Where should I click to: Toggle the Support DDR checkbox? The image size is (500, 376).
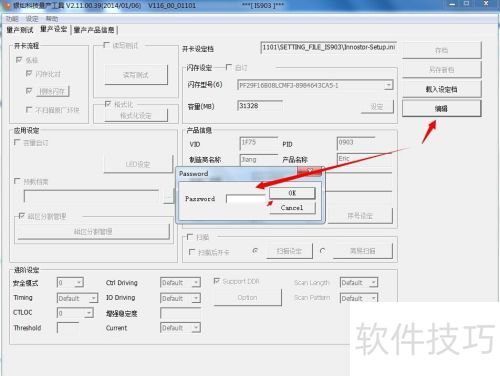point(217,281)
